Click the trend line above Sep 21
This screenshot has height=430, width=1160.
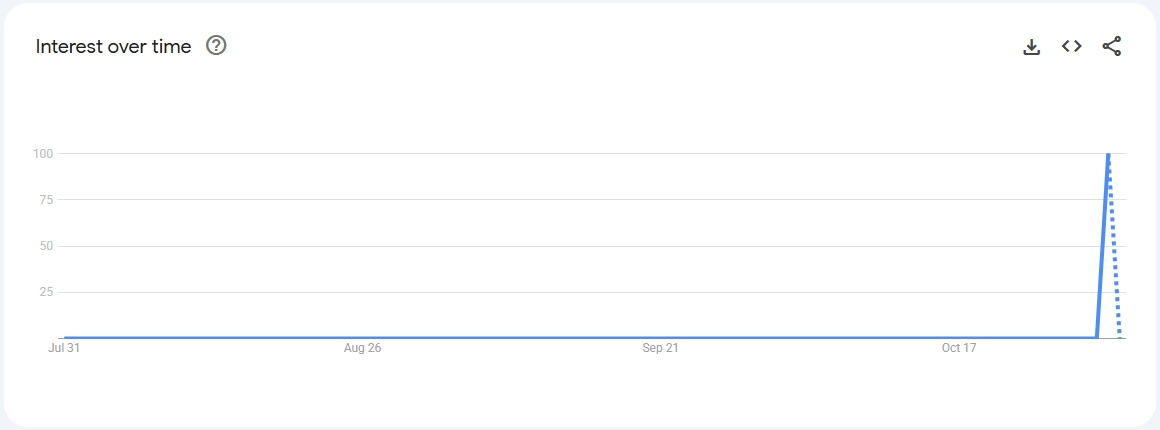660,338
